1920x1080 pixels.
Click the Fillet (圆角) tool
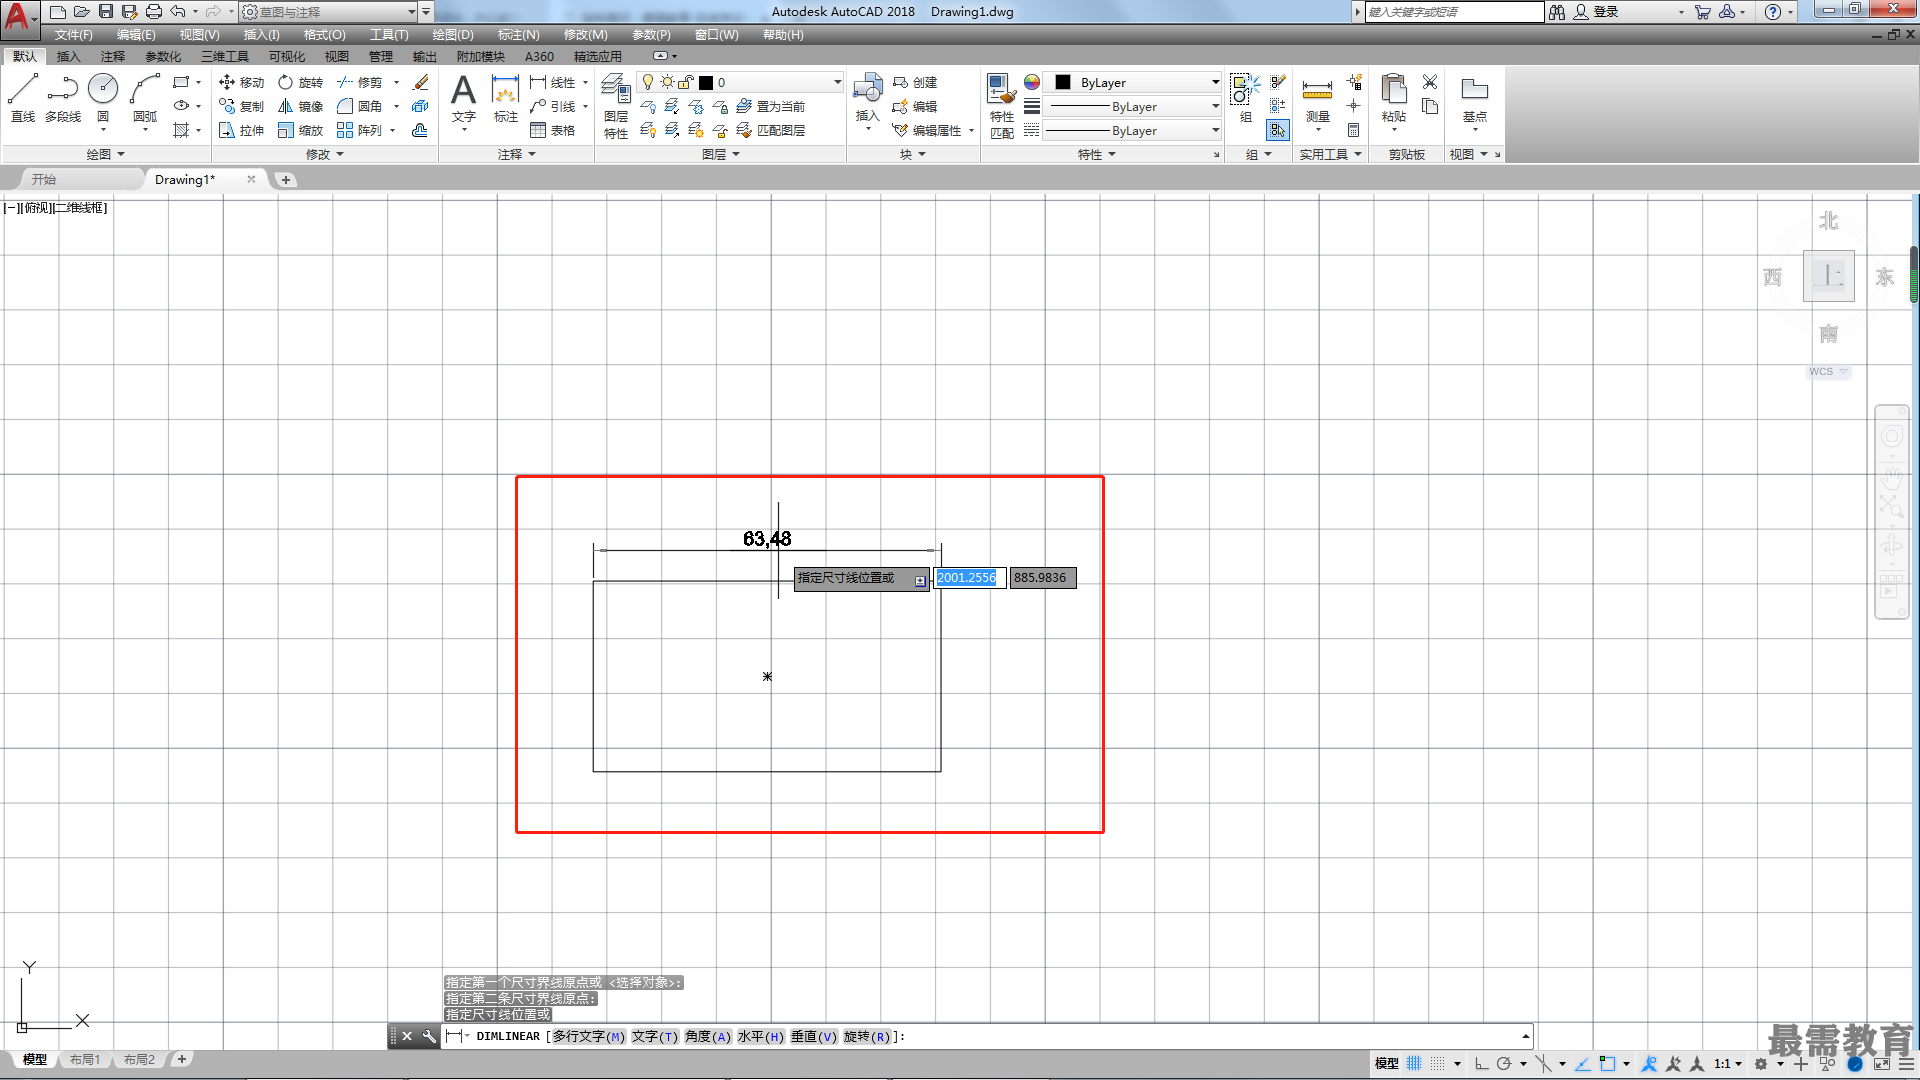(x=360, y=106)
